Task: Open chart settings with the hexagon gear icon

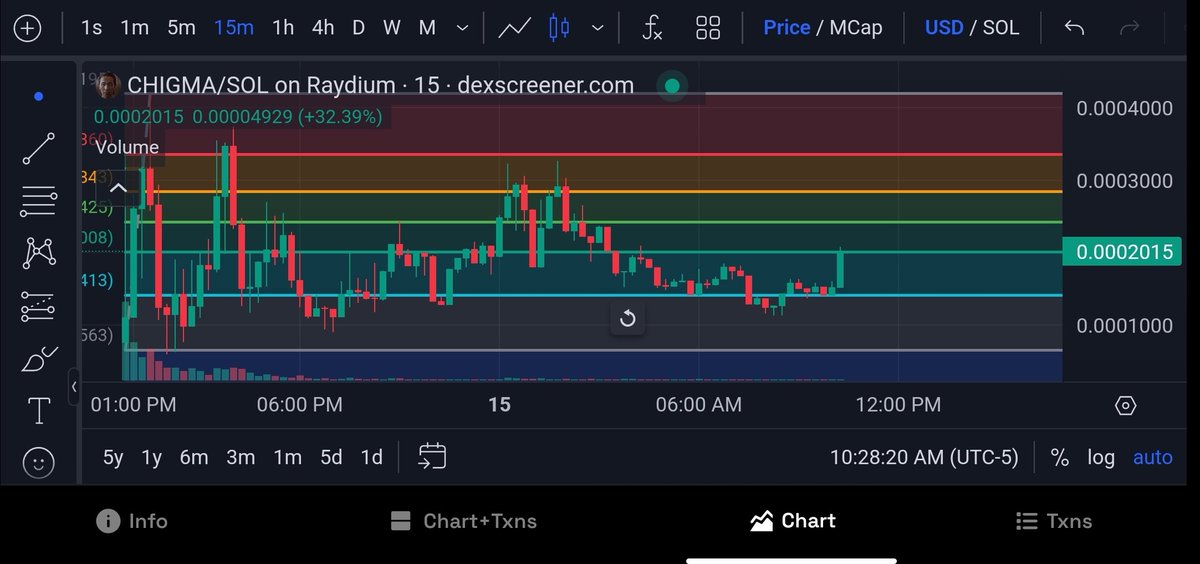Action: (1125, 405)
